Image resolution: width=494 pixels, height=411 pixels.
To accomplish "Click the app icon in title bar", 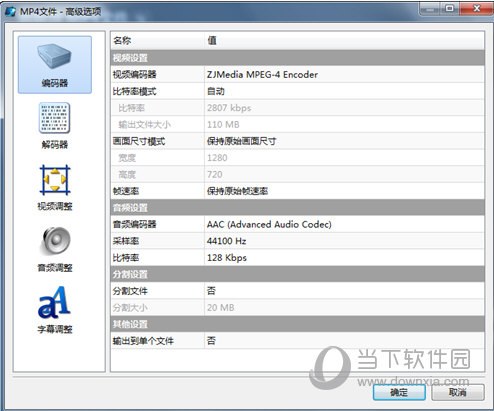I will click(x=11, y=12).
